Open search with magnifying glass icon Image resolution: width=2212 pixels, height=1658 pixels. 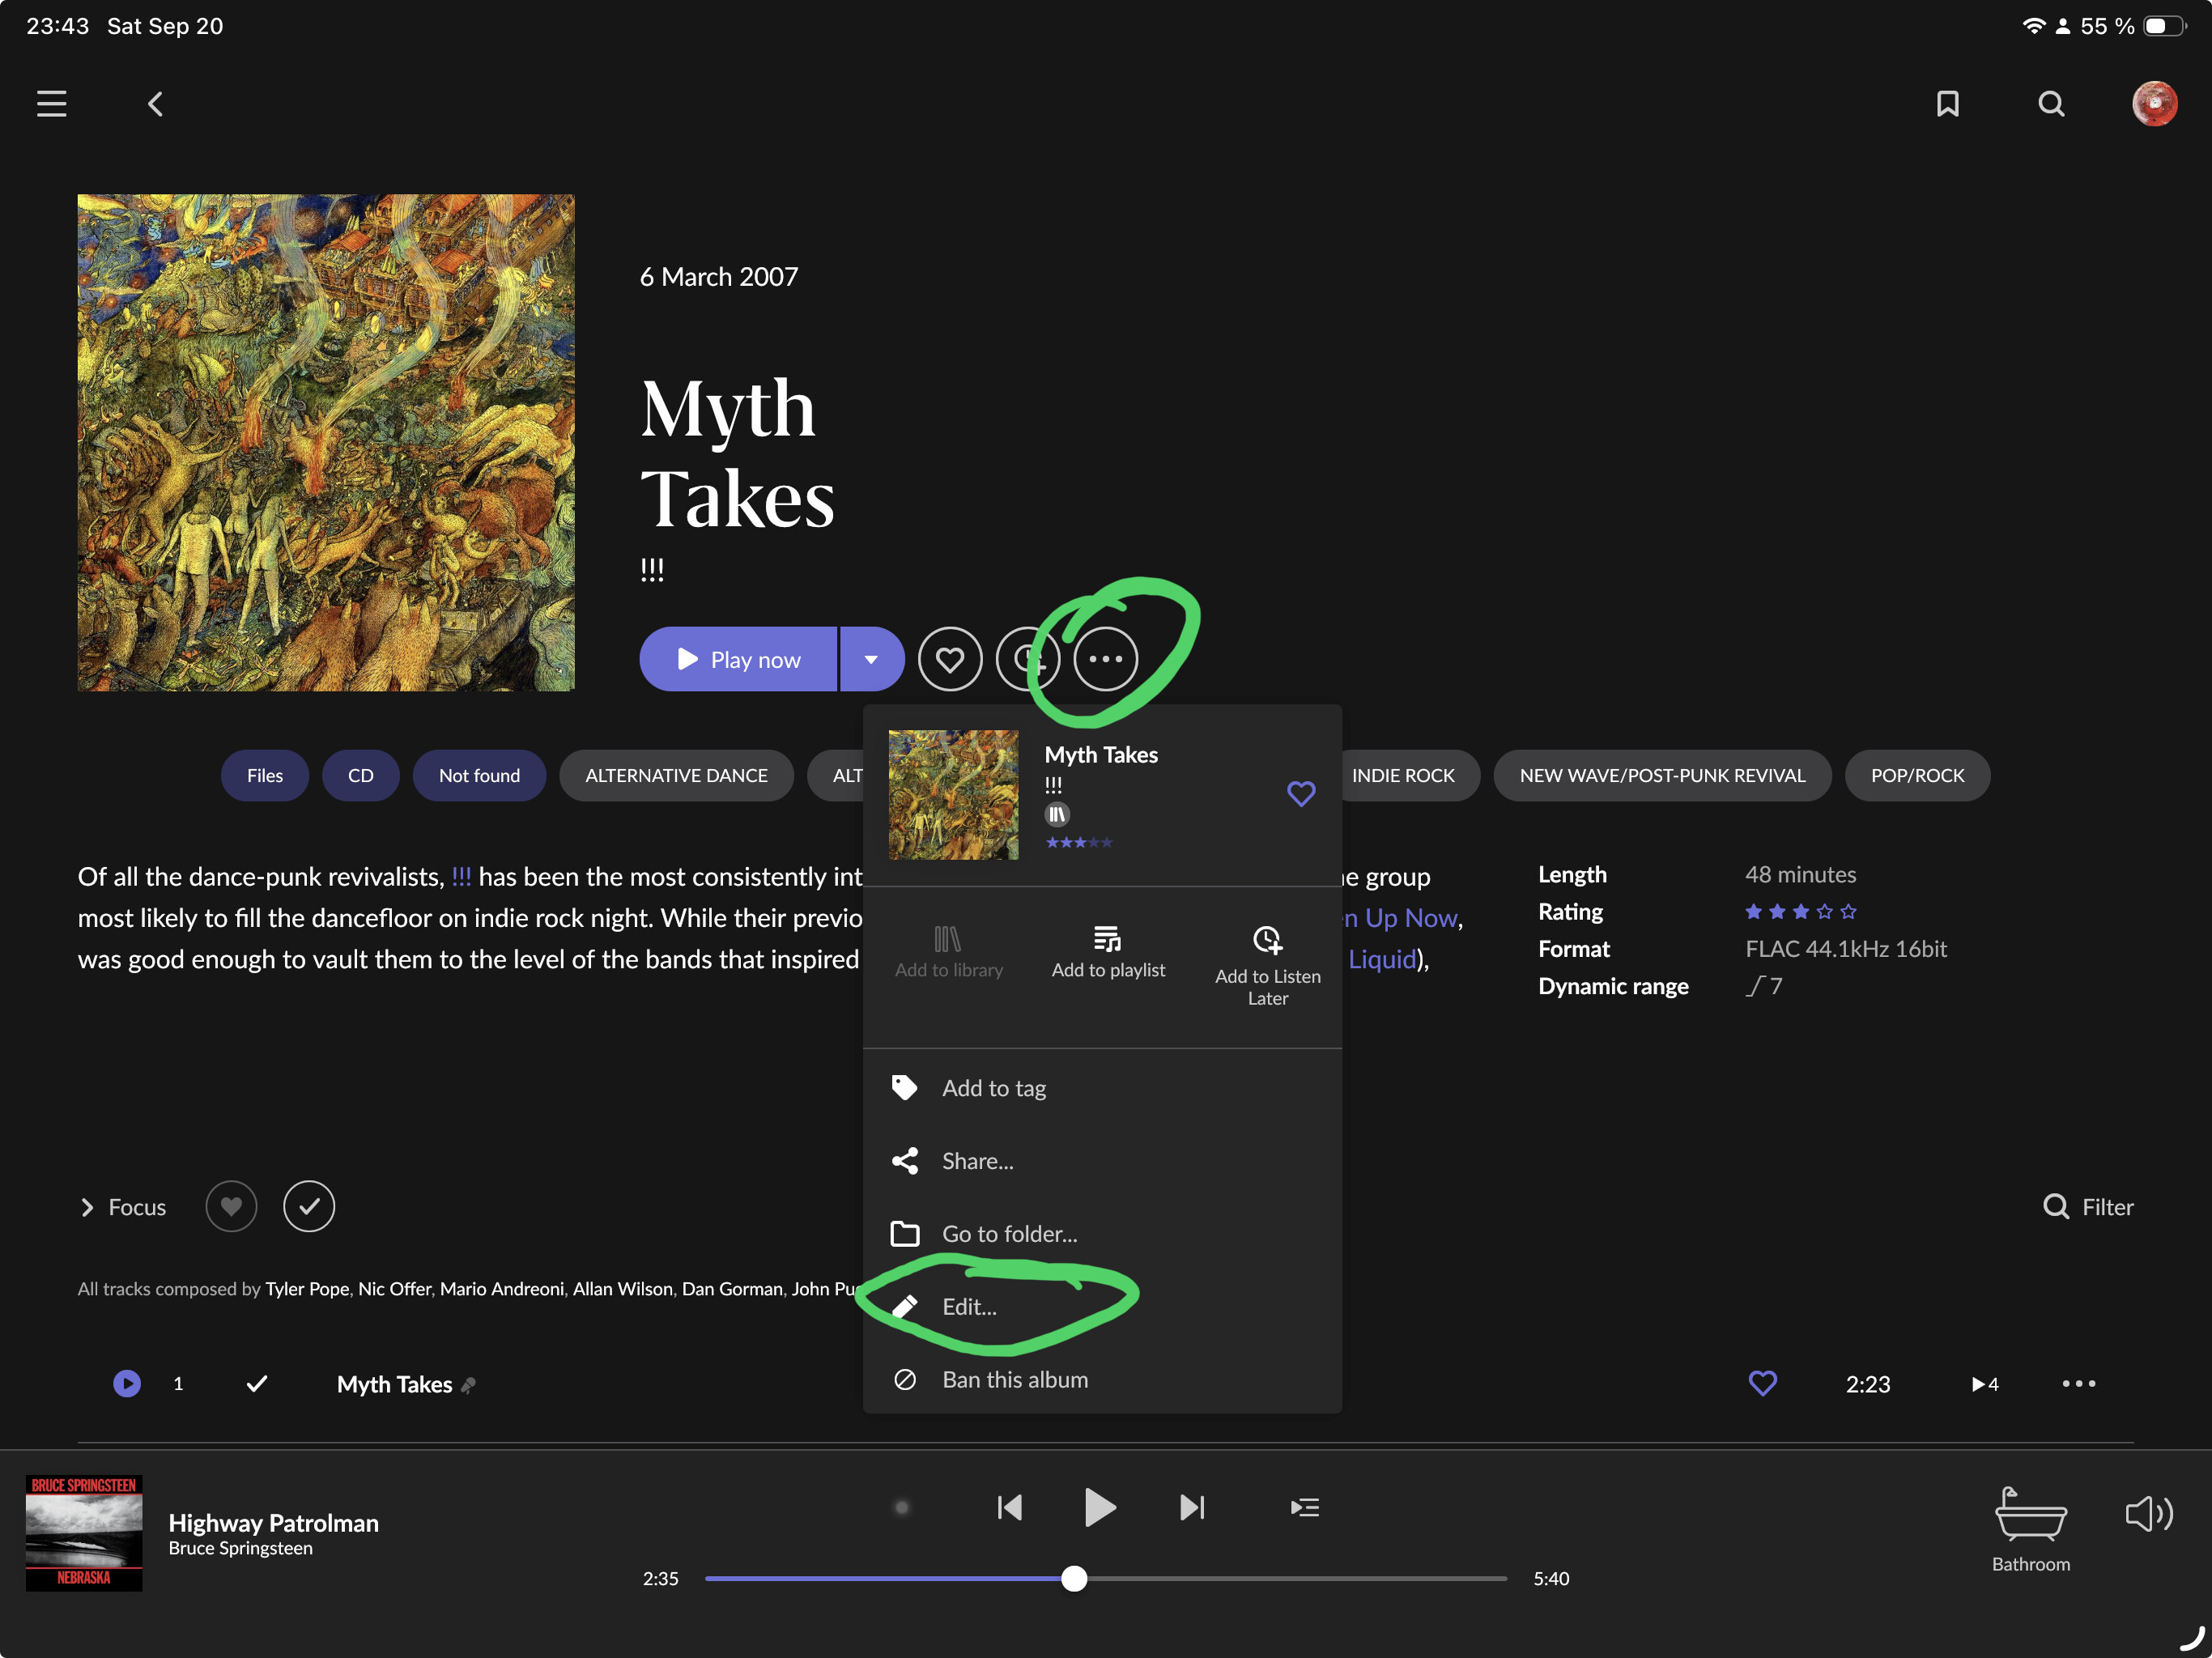coord(2050,104)
